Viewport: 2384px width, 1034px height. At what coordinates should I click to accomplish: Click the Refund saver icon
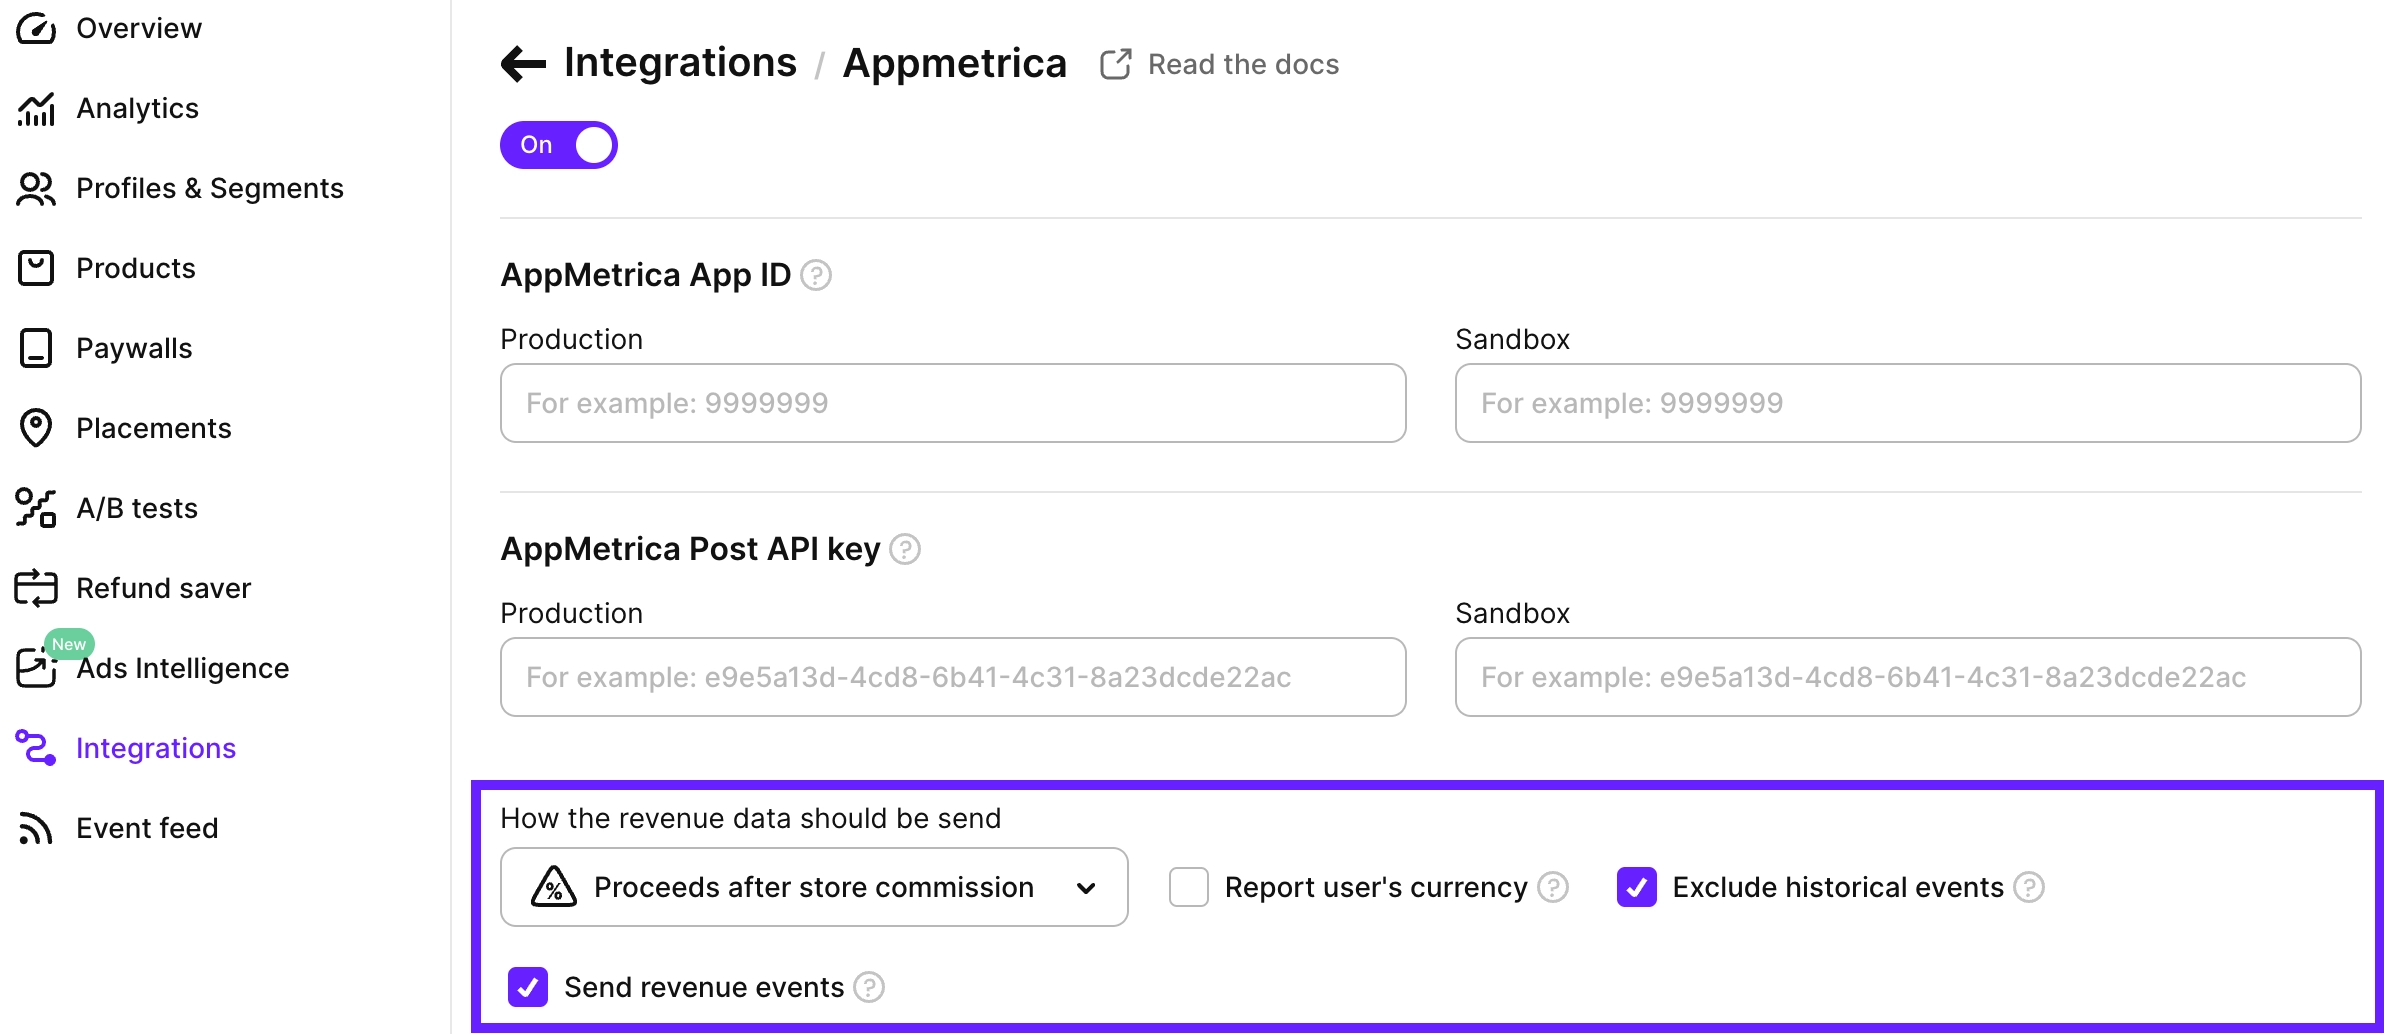[36, 588]
